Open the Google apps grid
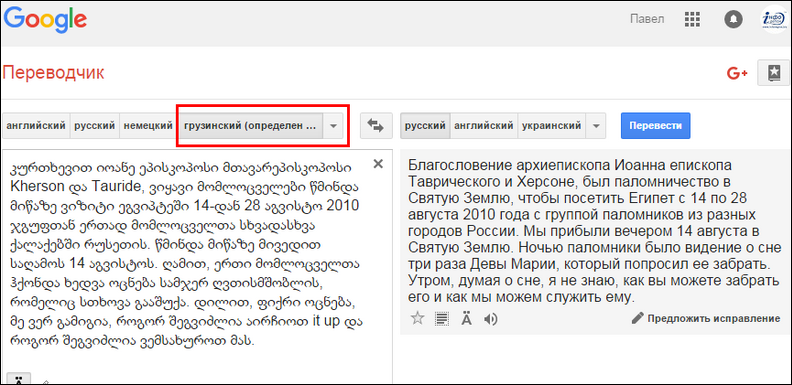 point(692,20)
